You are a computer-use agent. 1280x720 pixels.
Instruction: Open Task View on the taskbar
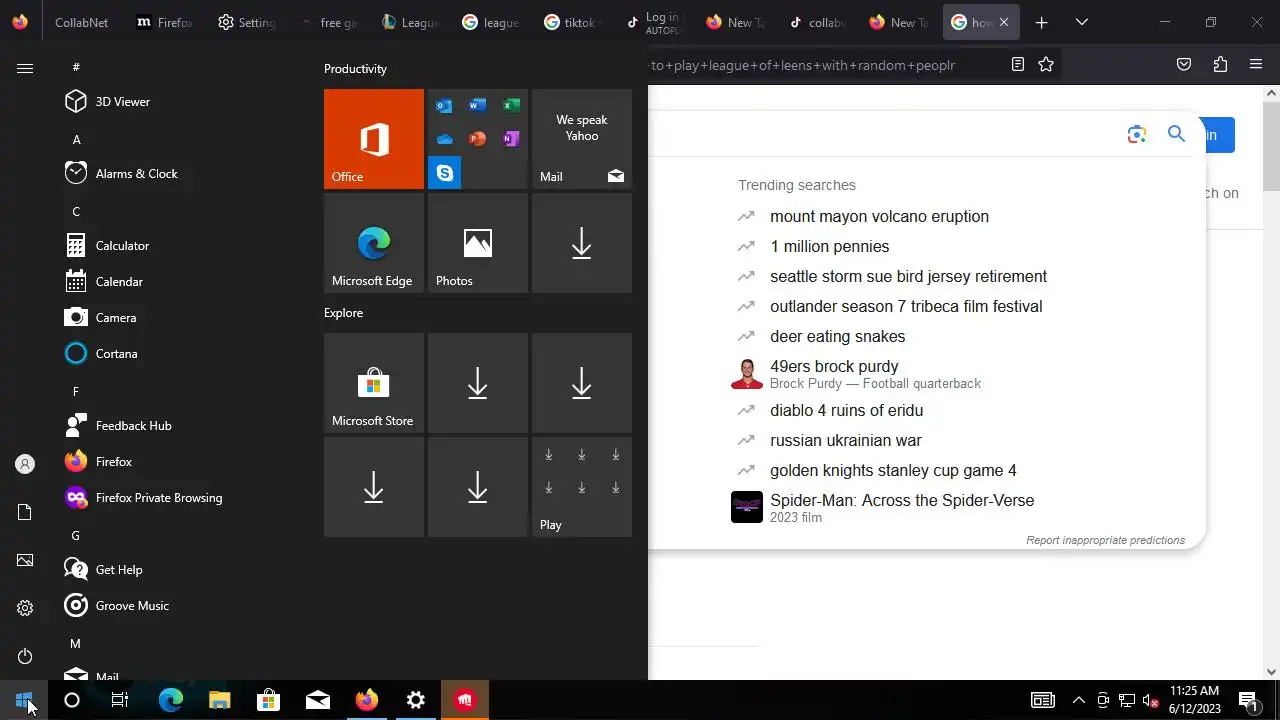point(120,700)
